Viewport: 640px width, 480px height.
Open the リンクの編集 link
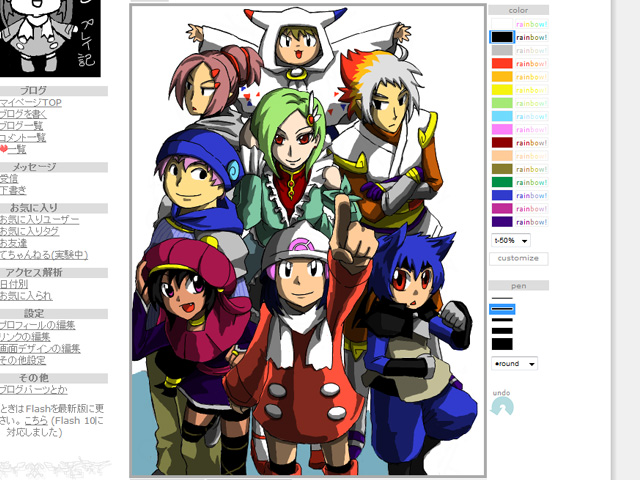(25, 337)
